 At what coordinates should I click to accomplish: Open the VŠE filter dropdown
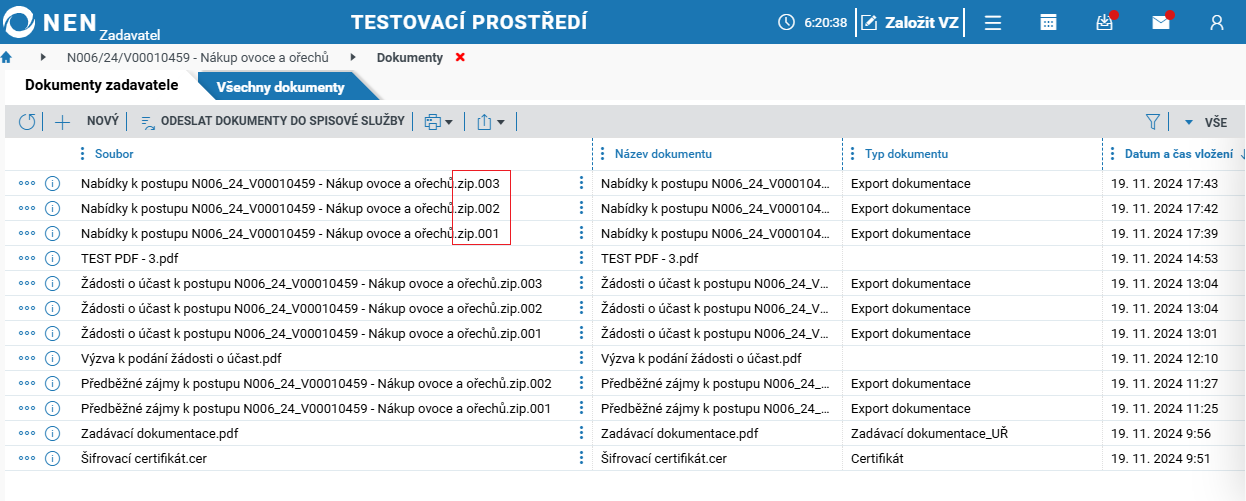[1206, 122]
